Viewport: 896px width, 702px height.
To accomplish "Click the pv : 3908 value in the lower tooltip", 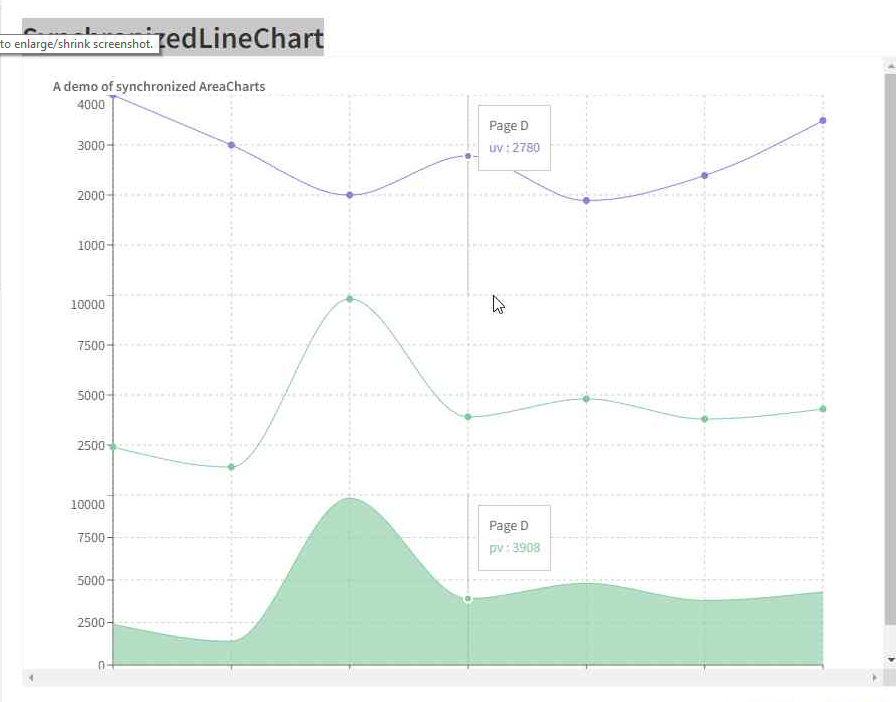I will tap(514, 548).
